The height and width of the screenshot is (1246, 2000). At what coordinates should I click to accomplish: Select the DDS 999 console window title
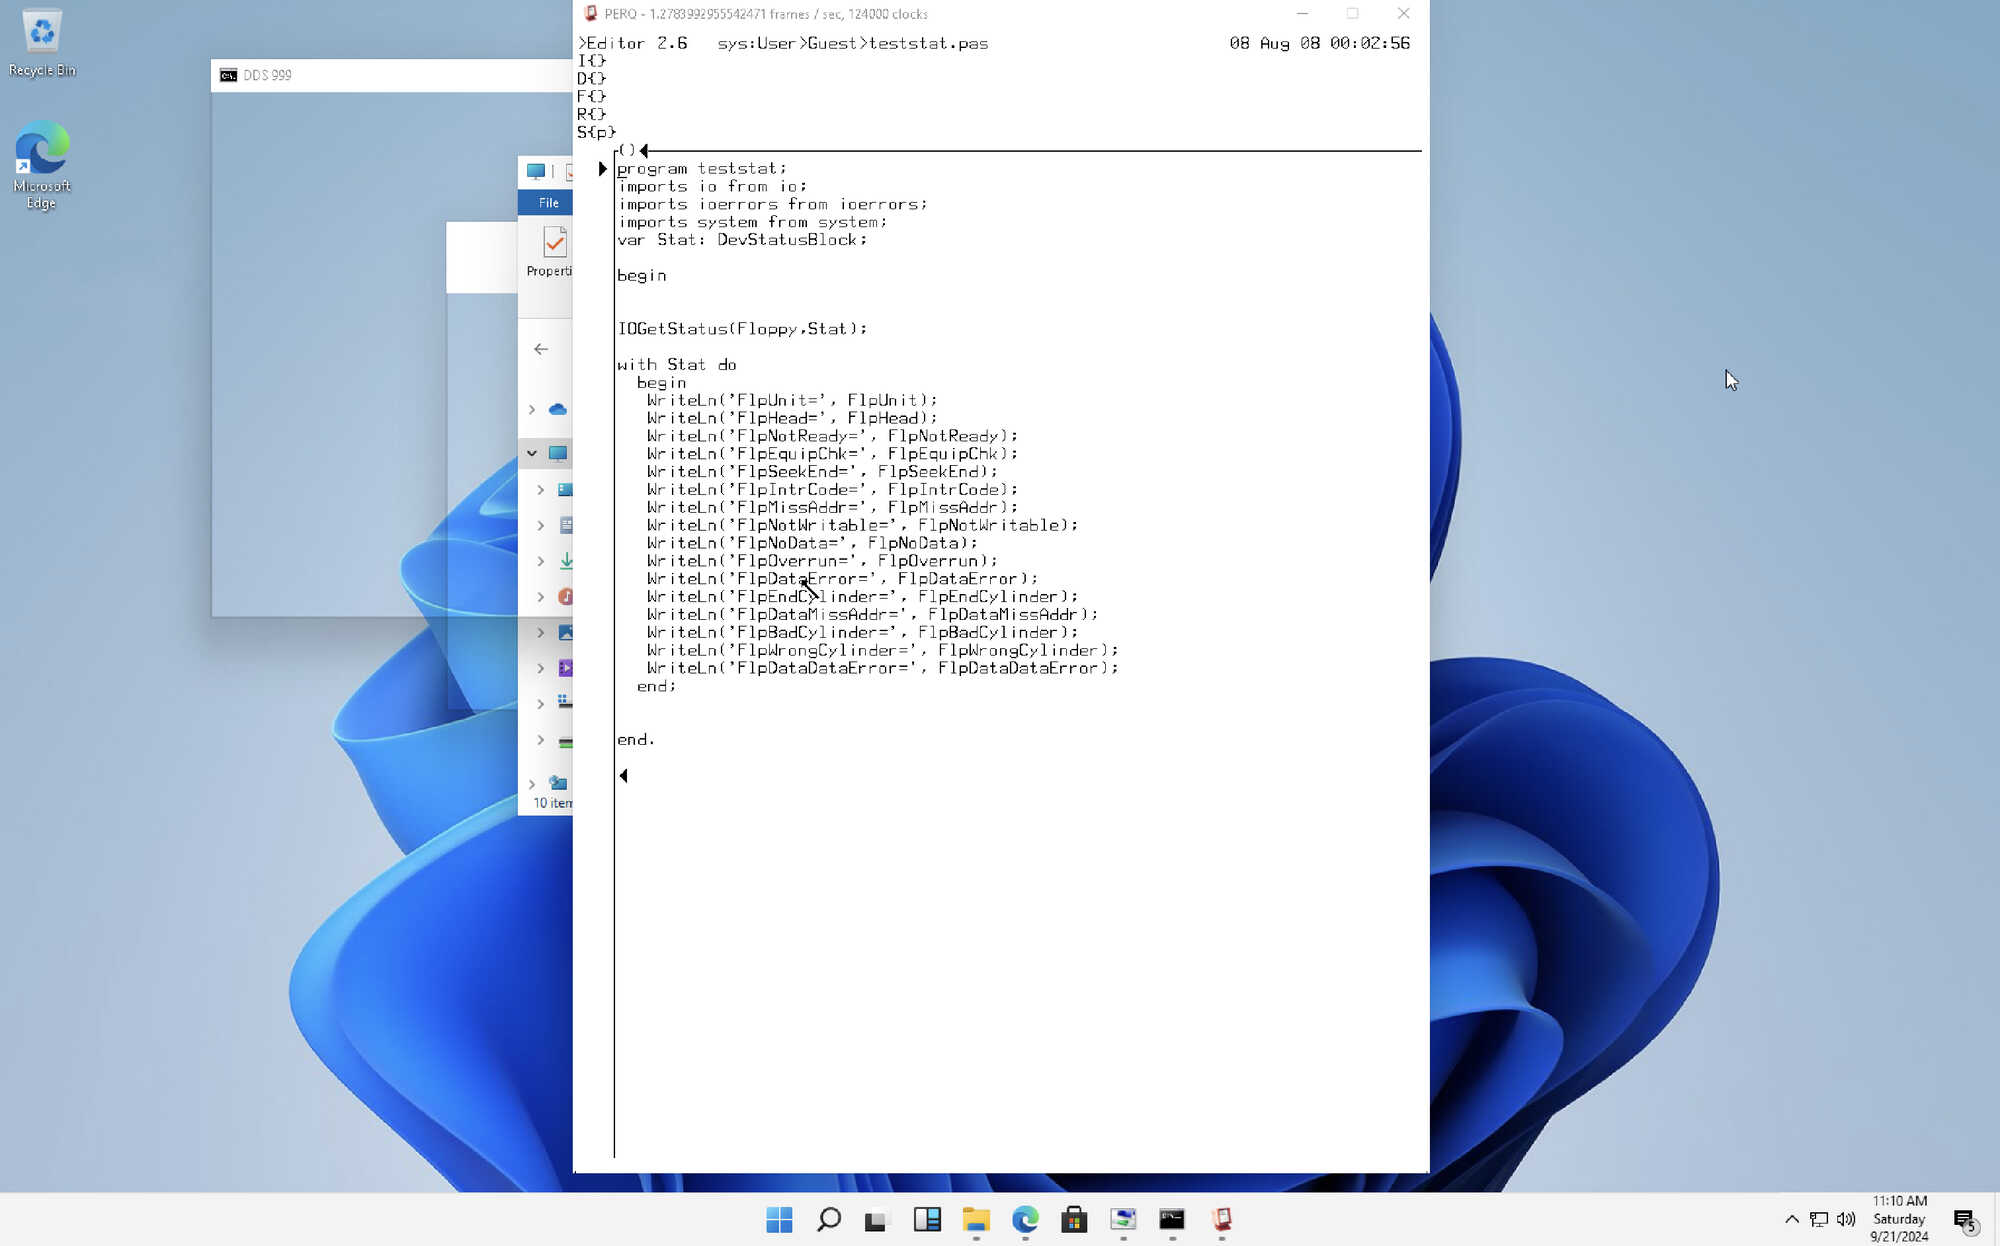point(267,75)
